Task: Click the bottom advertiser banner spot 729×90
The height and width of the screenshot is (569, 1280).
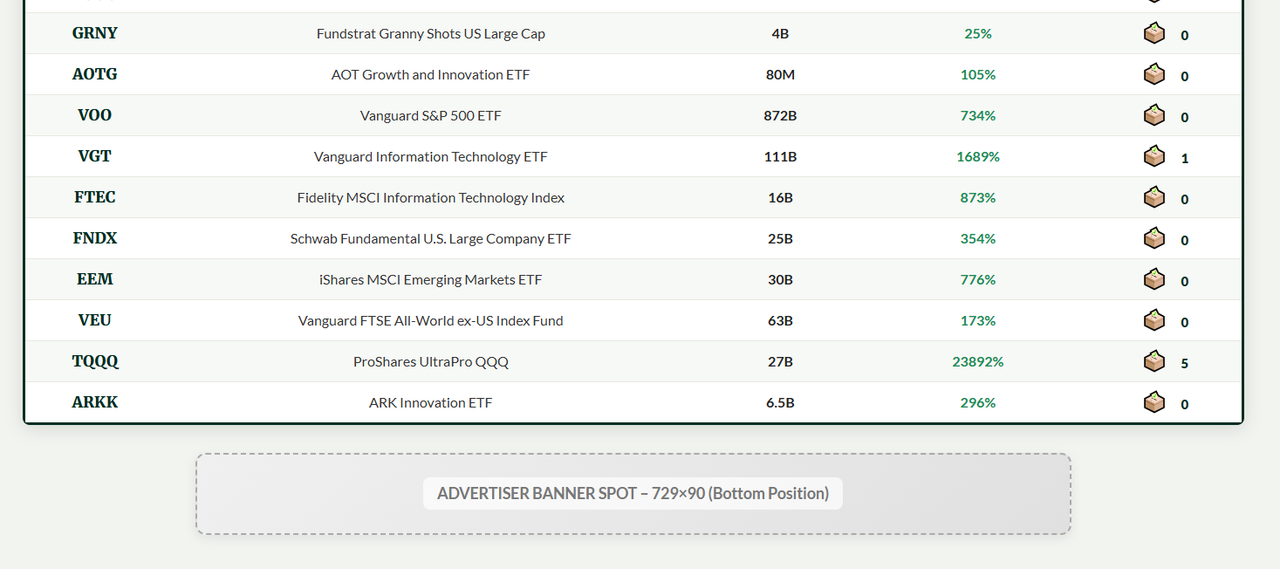Action: (633, 494)
